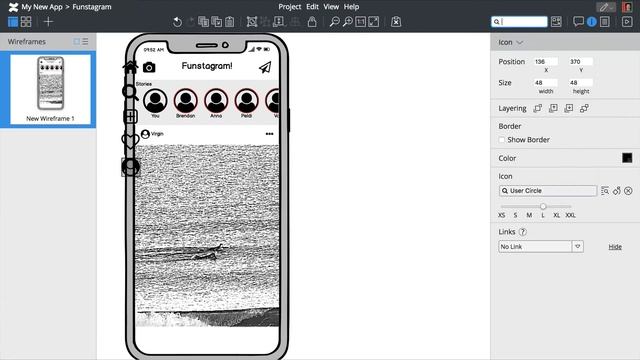Enable the Show Border checkbox
The height and width of the screenshot is (360, 640).
(502, 140)
